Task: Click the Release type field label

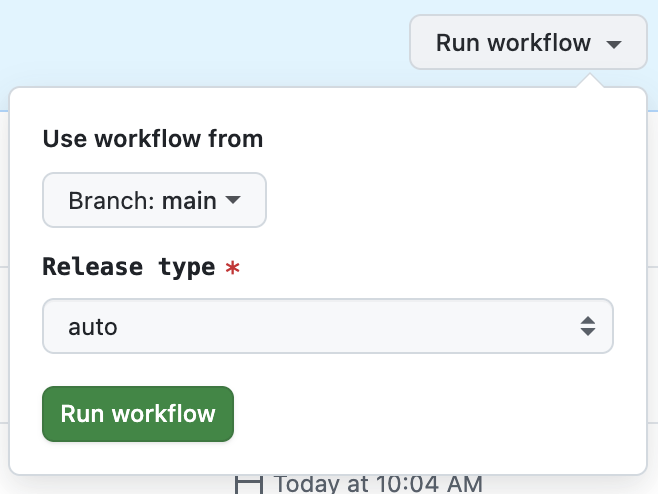Action: tap(129, 267)
